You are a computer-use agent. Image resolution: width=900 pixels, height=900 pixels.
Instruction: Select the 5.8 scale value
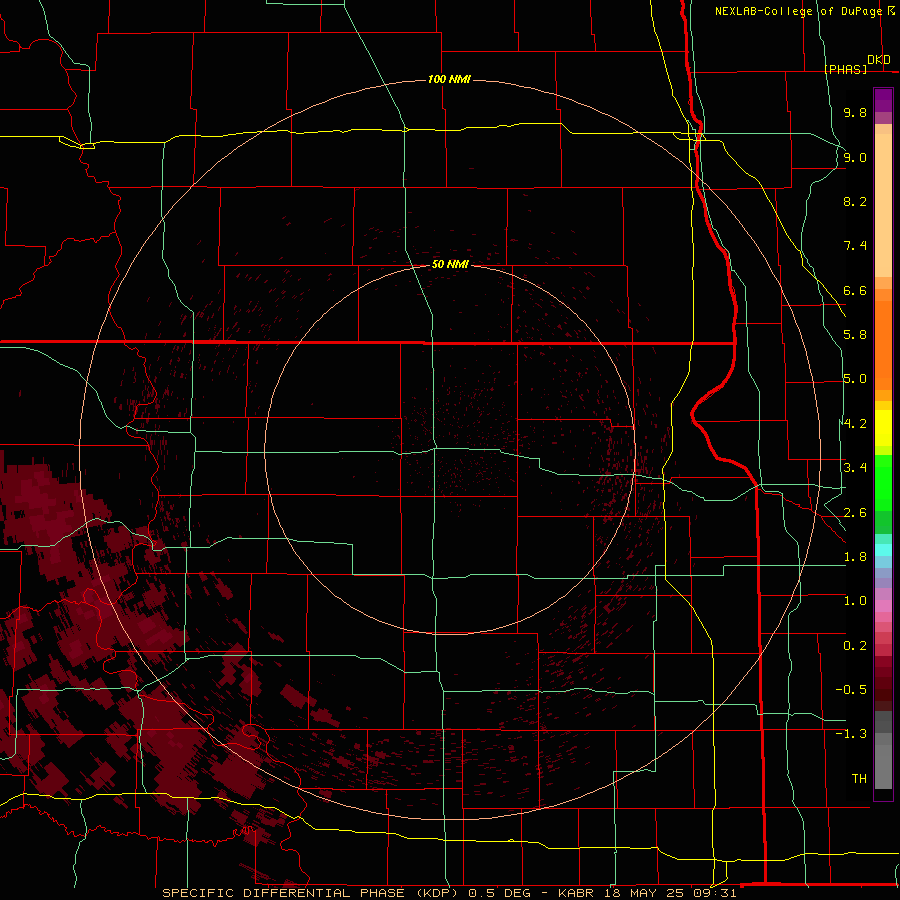pyautogui.click(x=855, y=335)
